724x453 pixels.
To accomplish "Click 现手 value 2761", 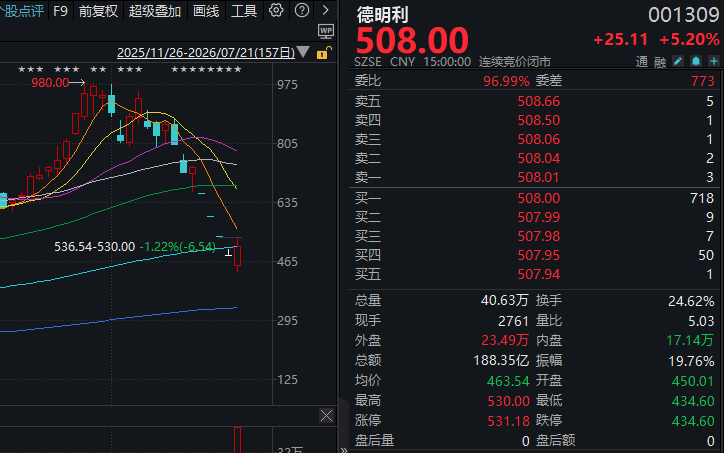I will click(x=513, y=321).
